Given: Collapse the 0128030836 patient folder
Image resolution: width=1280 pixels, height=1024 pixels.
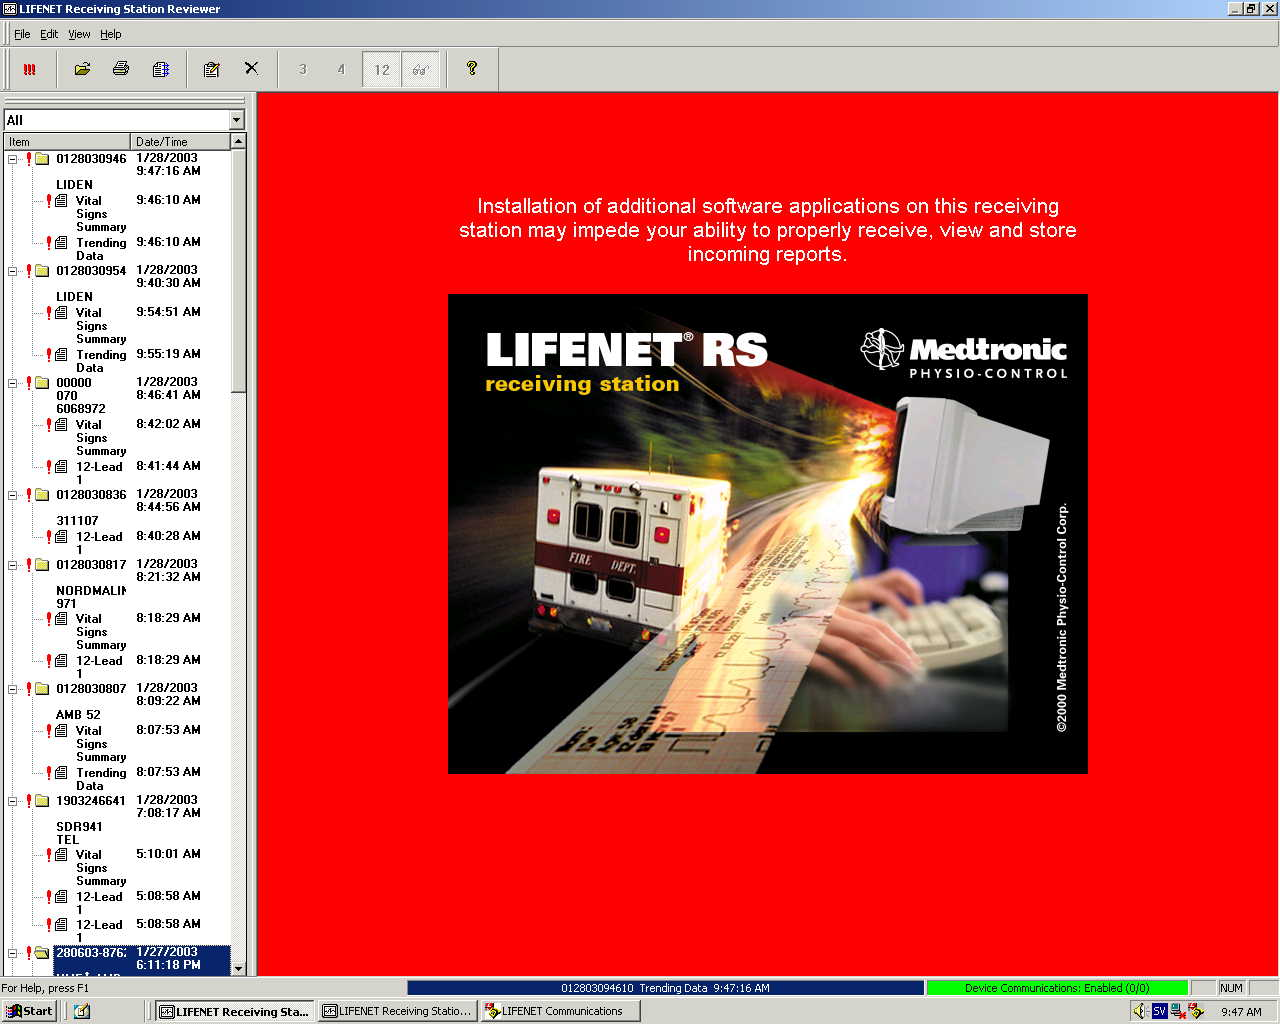Looking at the screenshot, I should point(13,495).
